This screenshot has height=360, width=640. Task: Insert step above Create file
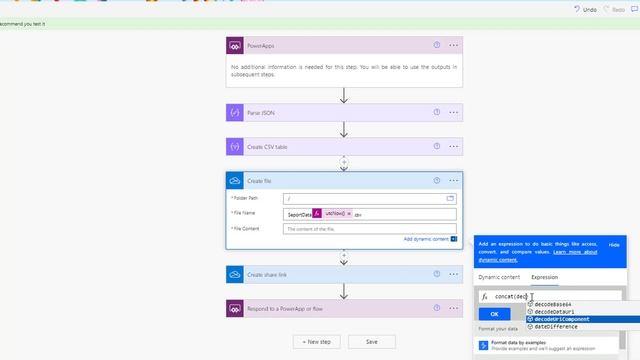pyautogui.click(x=344, y=162)
